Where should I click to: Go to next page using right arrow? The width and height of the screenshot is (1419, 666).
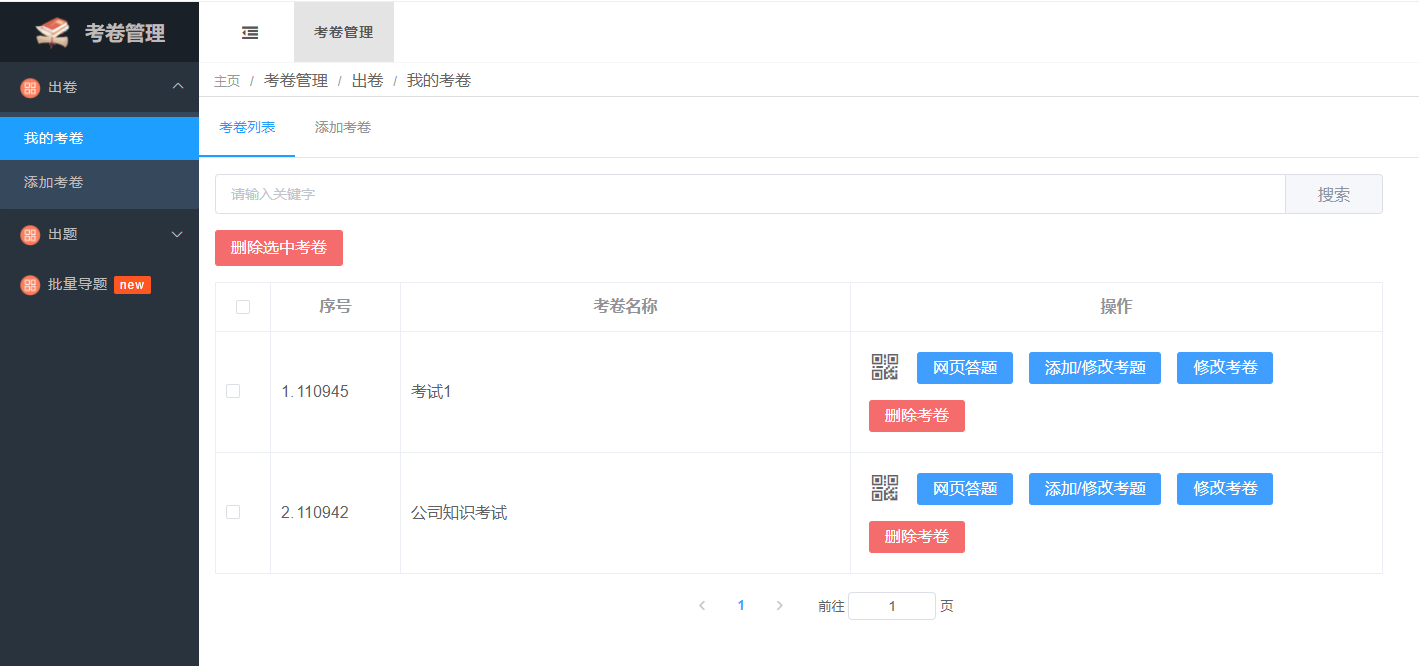[x=779, y=605]
